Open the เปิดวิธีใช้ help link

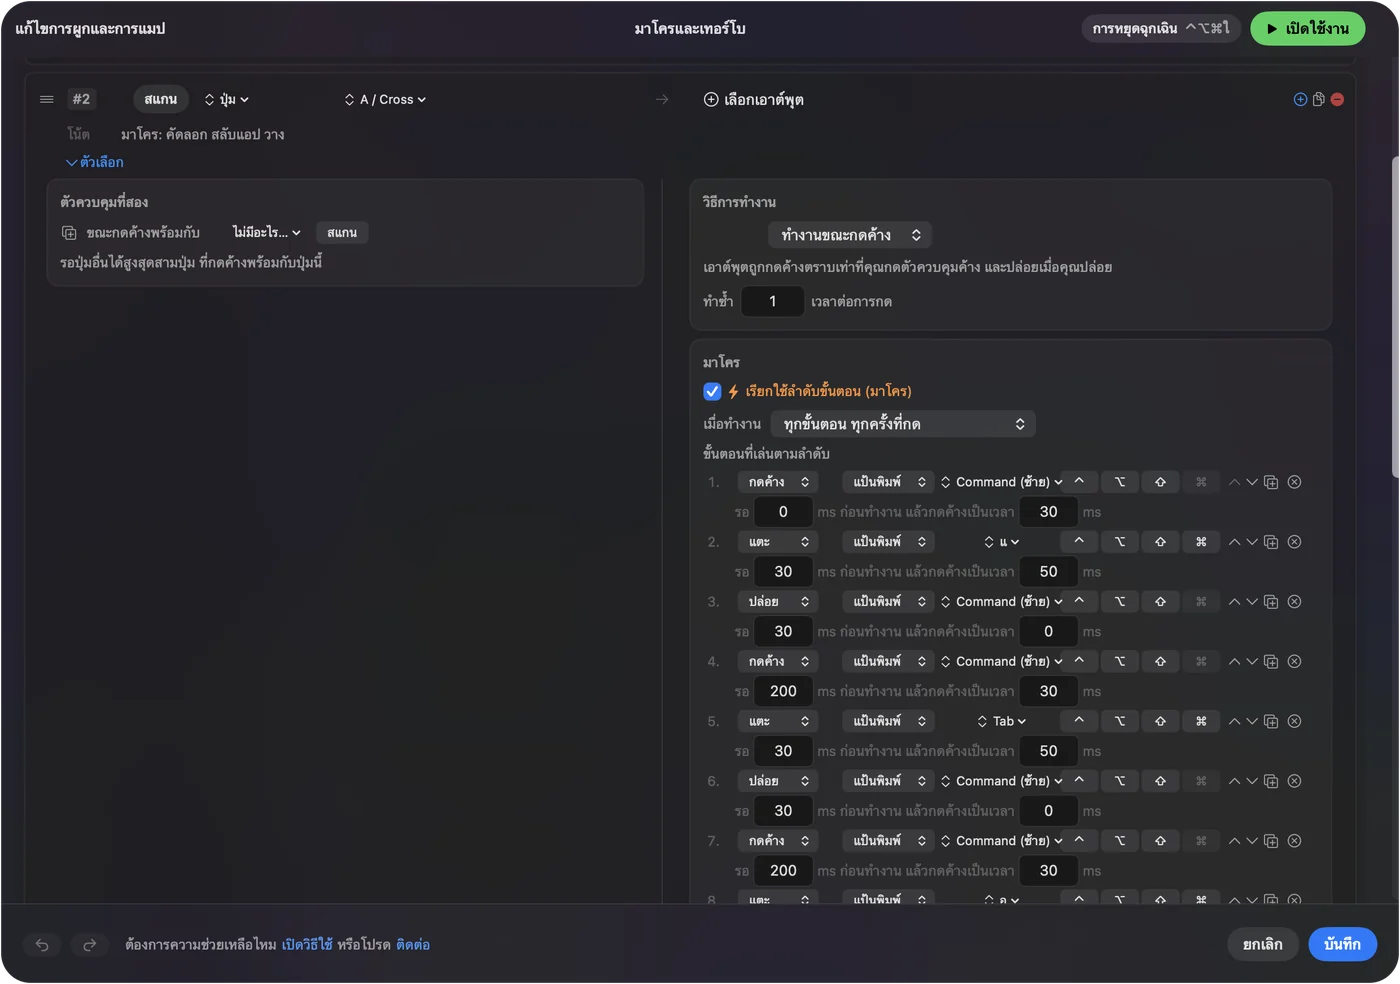tap(307, 944)
